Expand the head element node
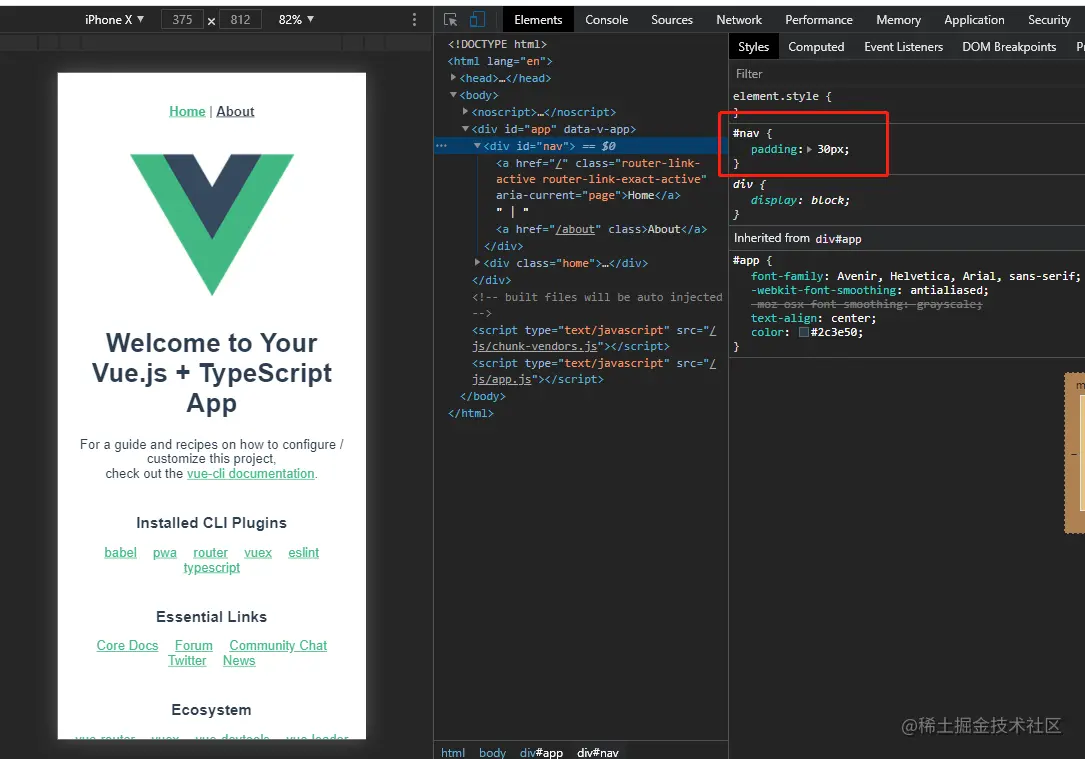The height and width of the screenshot is (759, 1085). (x=453, y=77)
